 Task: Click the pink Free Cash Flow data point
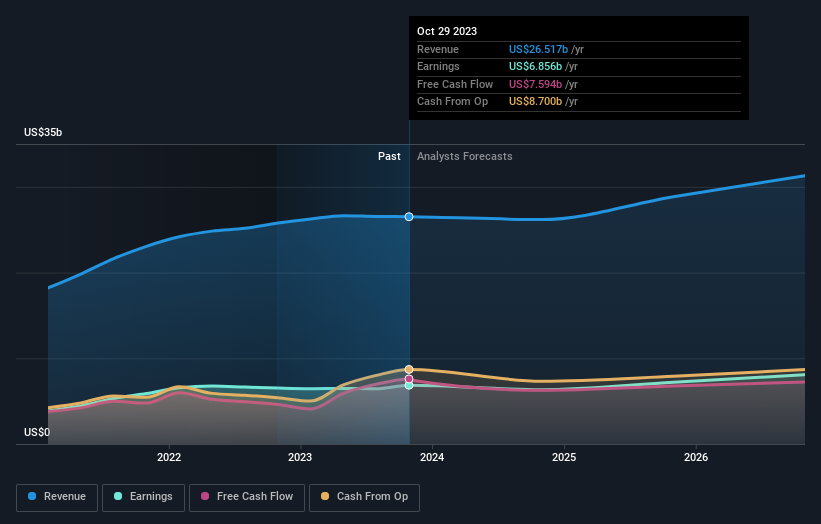point(409,379)
